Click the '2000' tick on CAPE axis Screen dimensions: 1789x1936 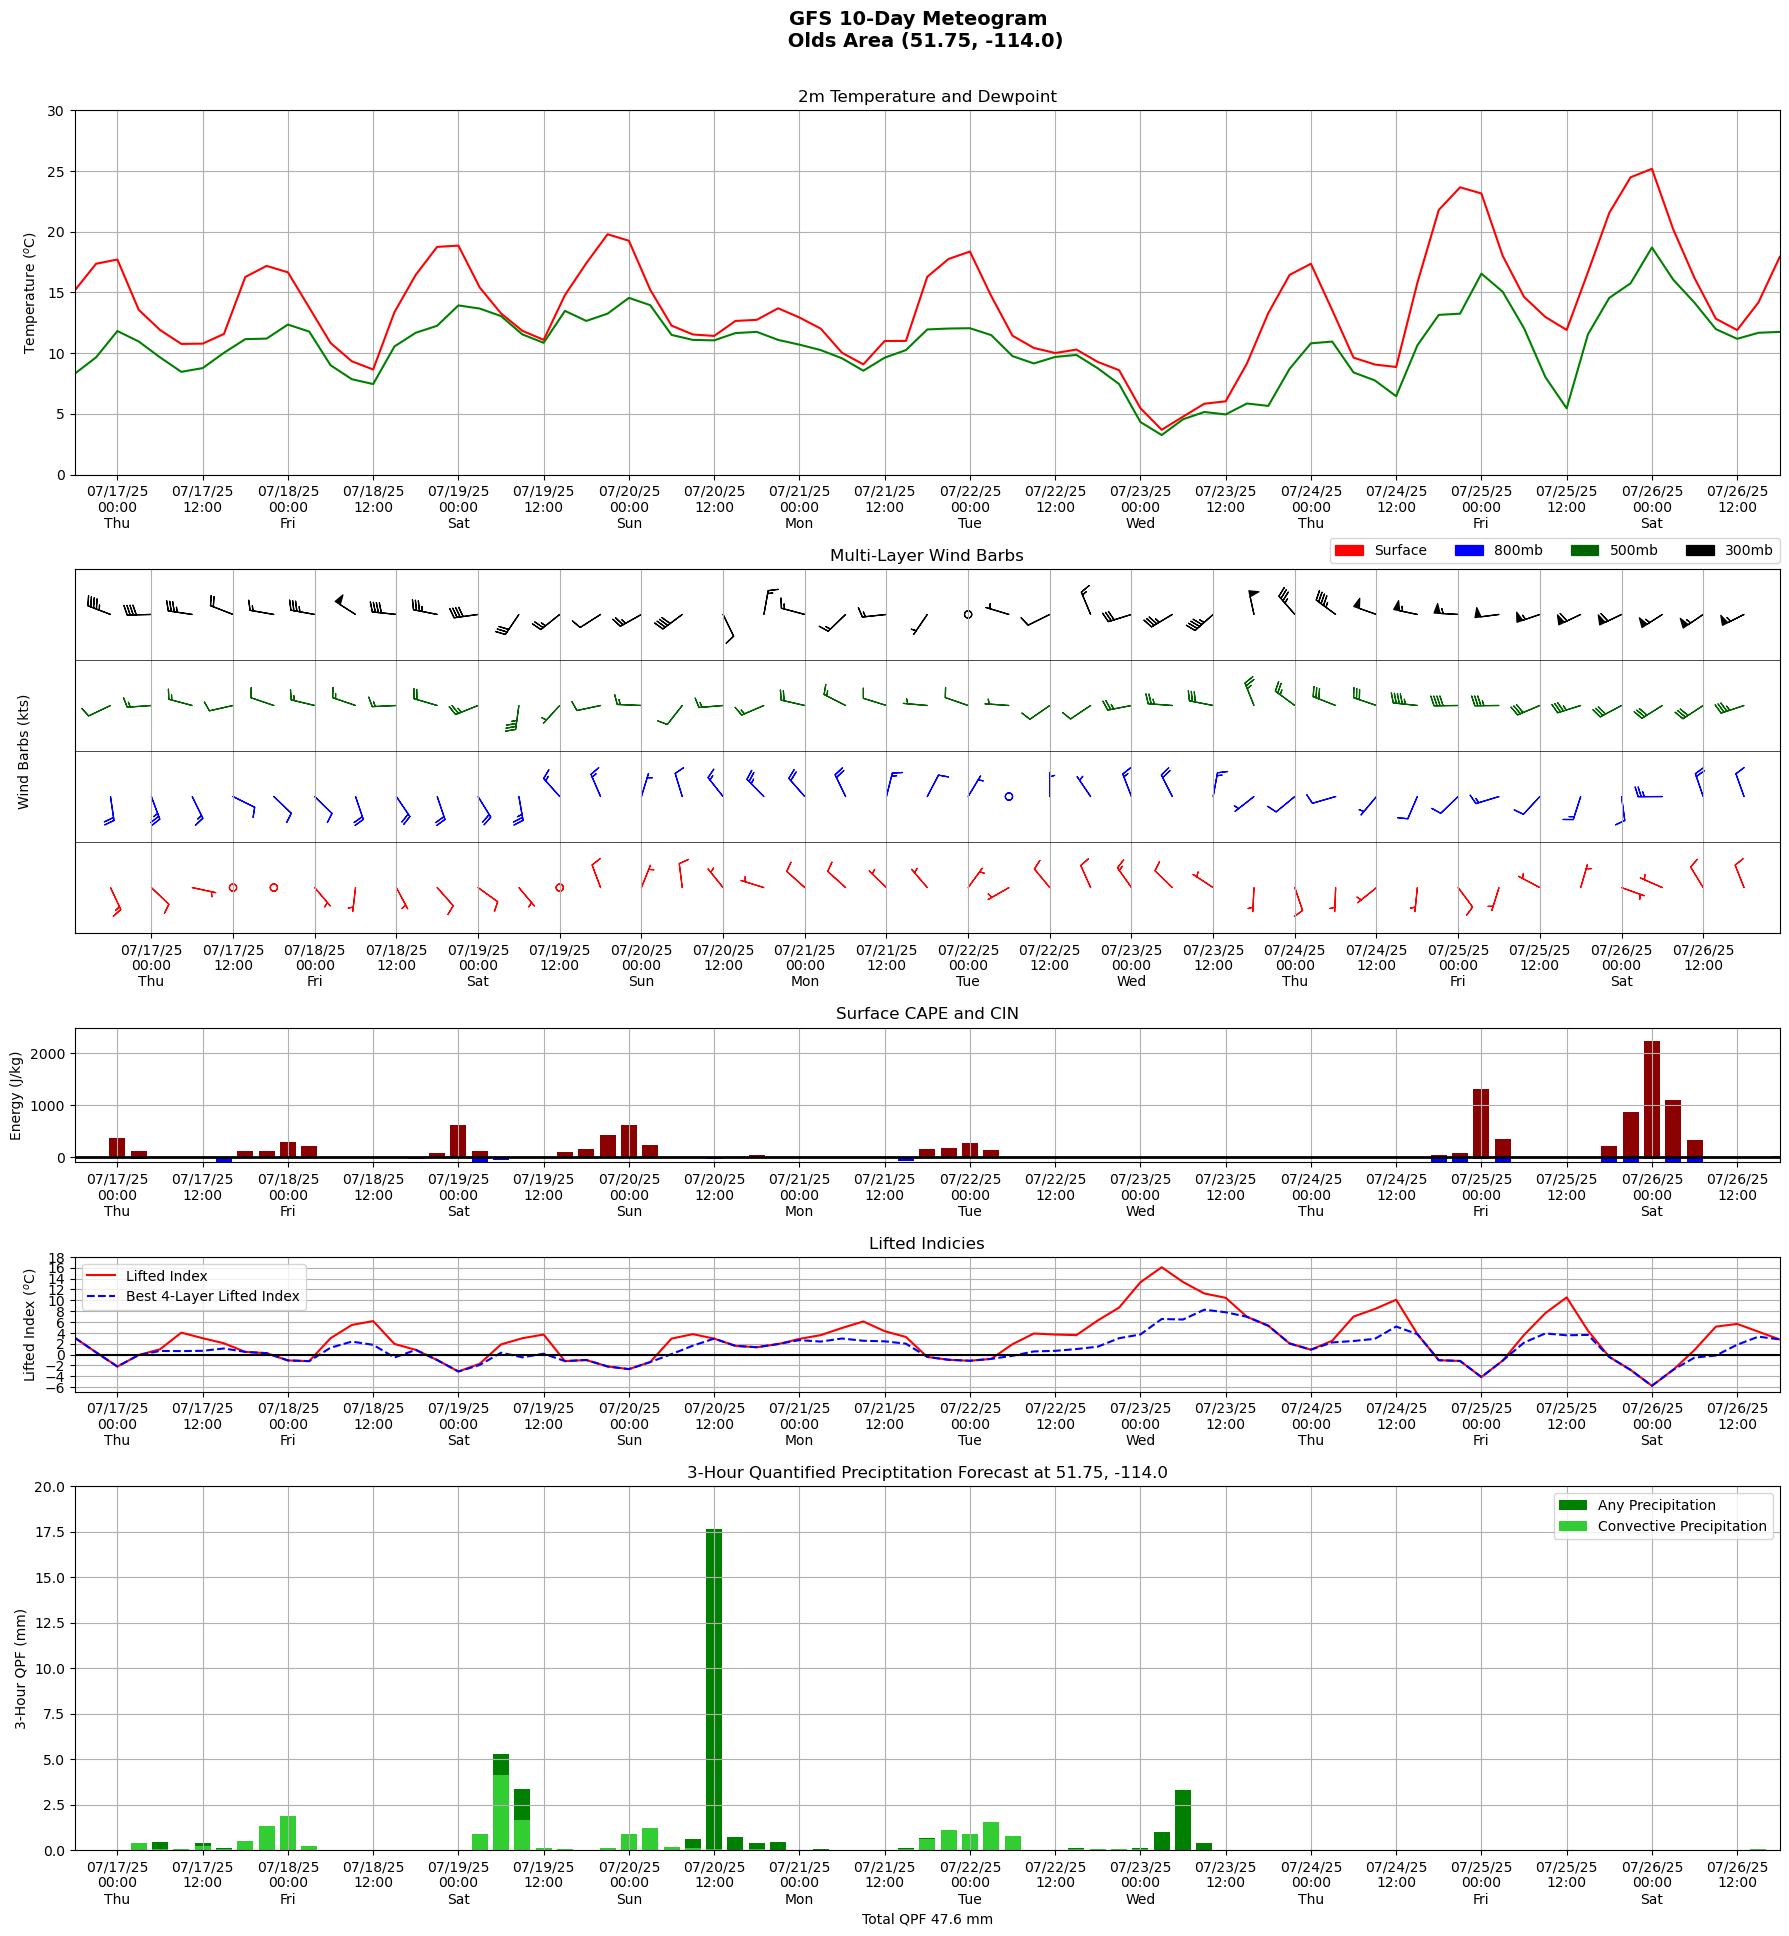click(x=48, y=1054)
